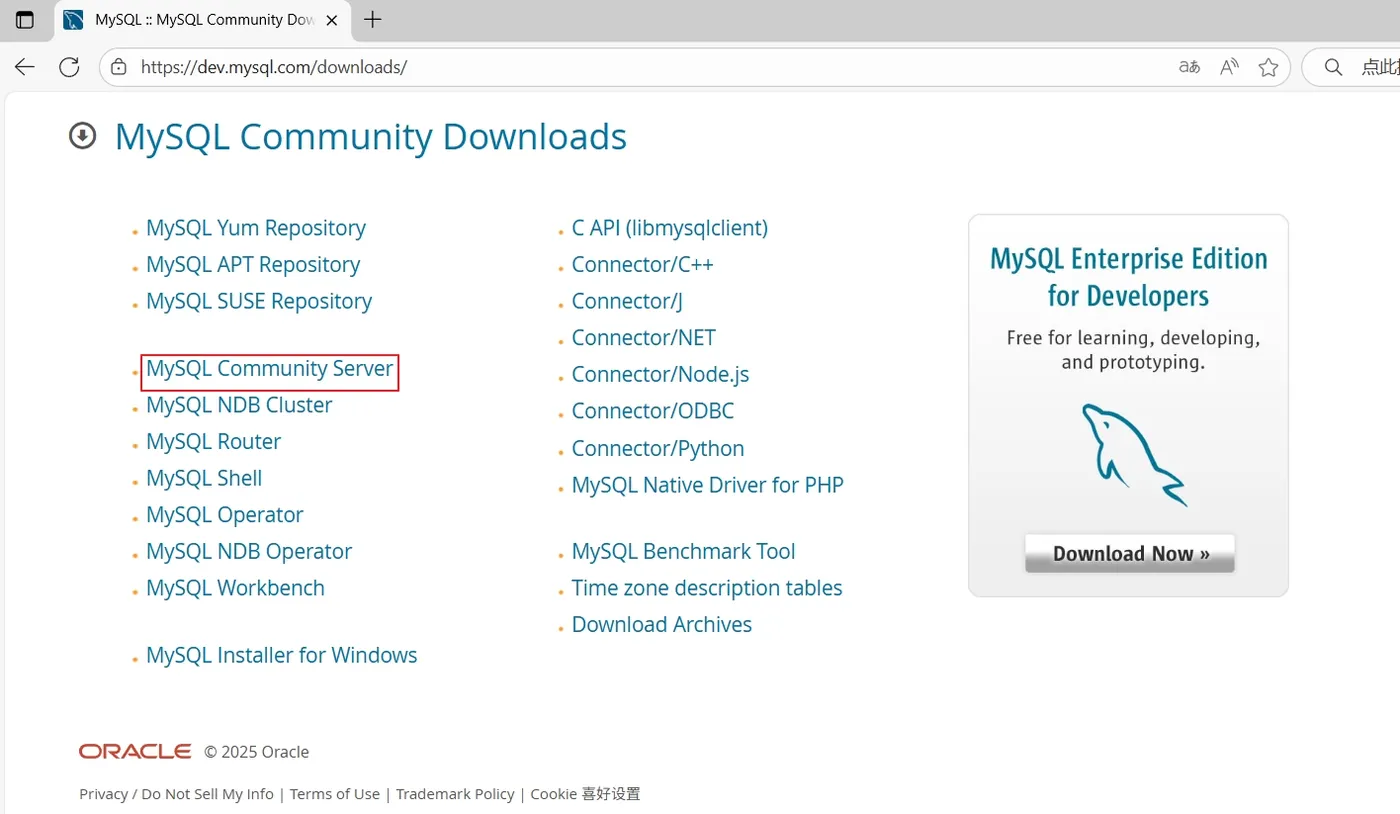
Task: Open Cookie 喜好设置 preferences link
Action: point(585,794)
